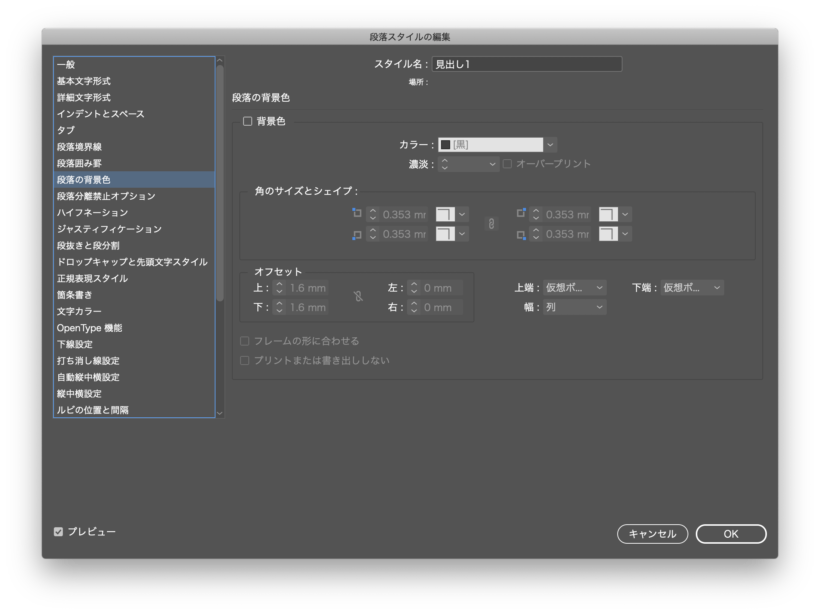This screenshot has width=820, height=614.
Task: Click the bottom-right corner icon
Action: pos(520,234)
